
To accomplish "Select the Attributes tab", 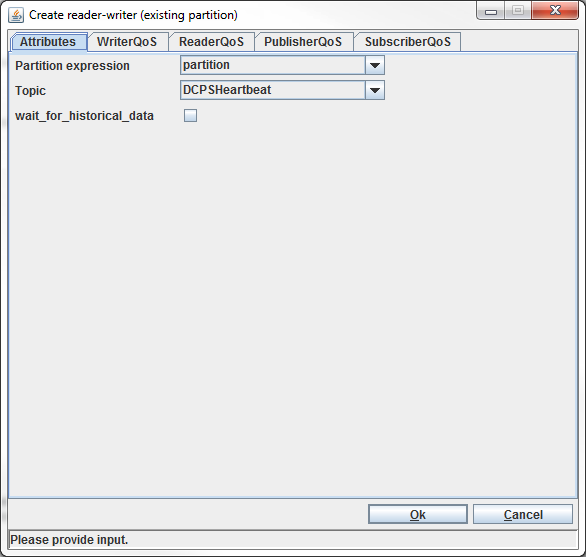I will [48, 42].
